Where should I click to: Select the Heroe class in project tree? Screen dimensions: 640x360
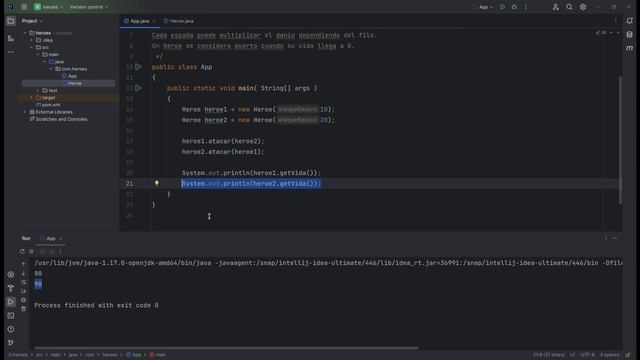pyautogui.click(x=69, y=83)
